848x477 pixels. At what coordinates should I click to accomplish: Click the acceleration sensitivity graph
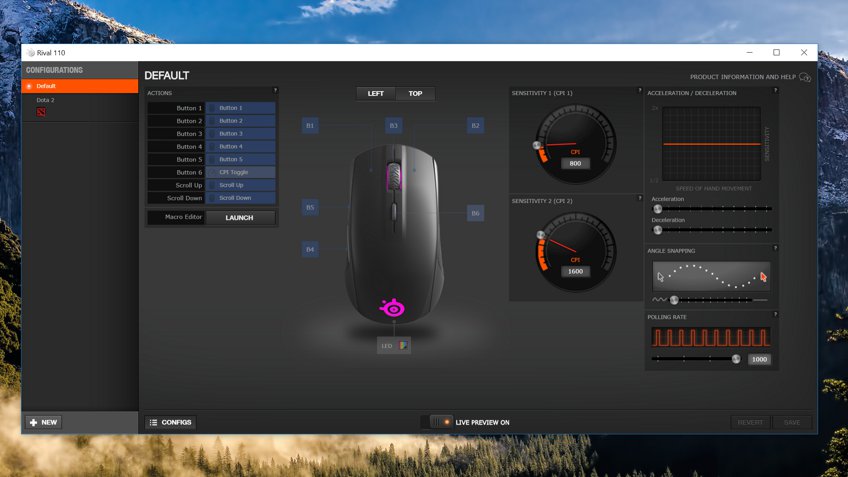pos(712,144)
